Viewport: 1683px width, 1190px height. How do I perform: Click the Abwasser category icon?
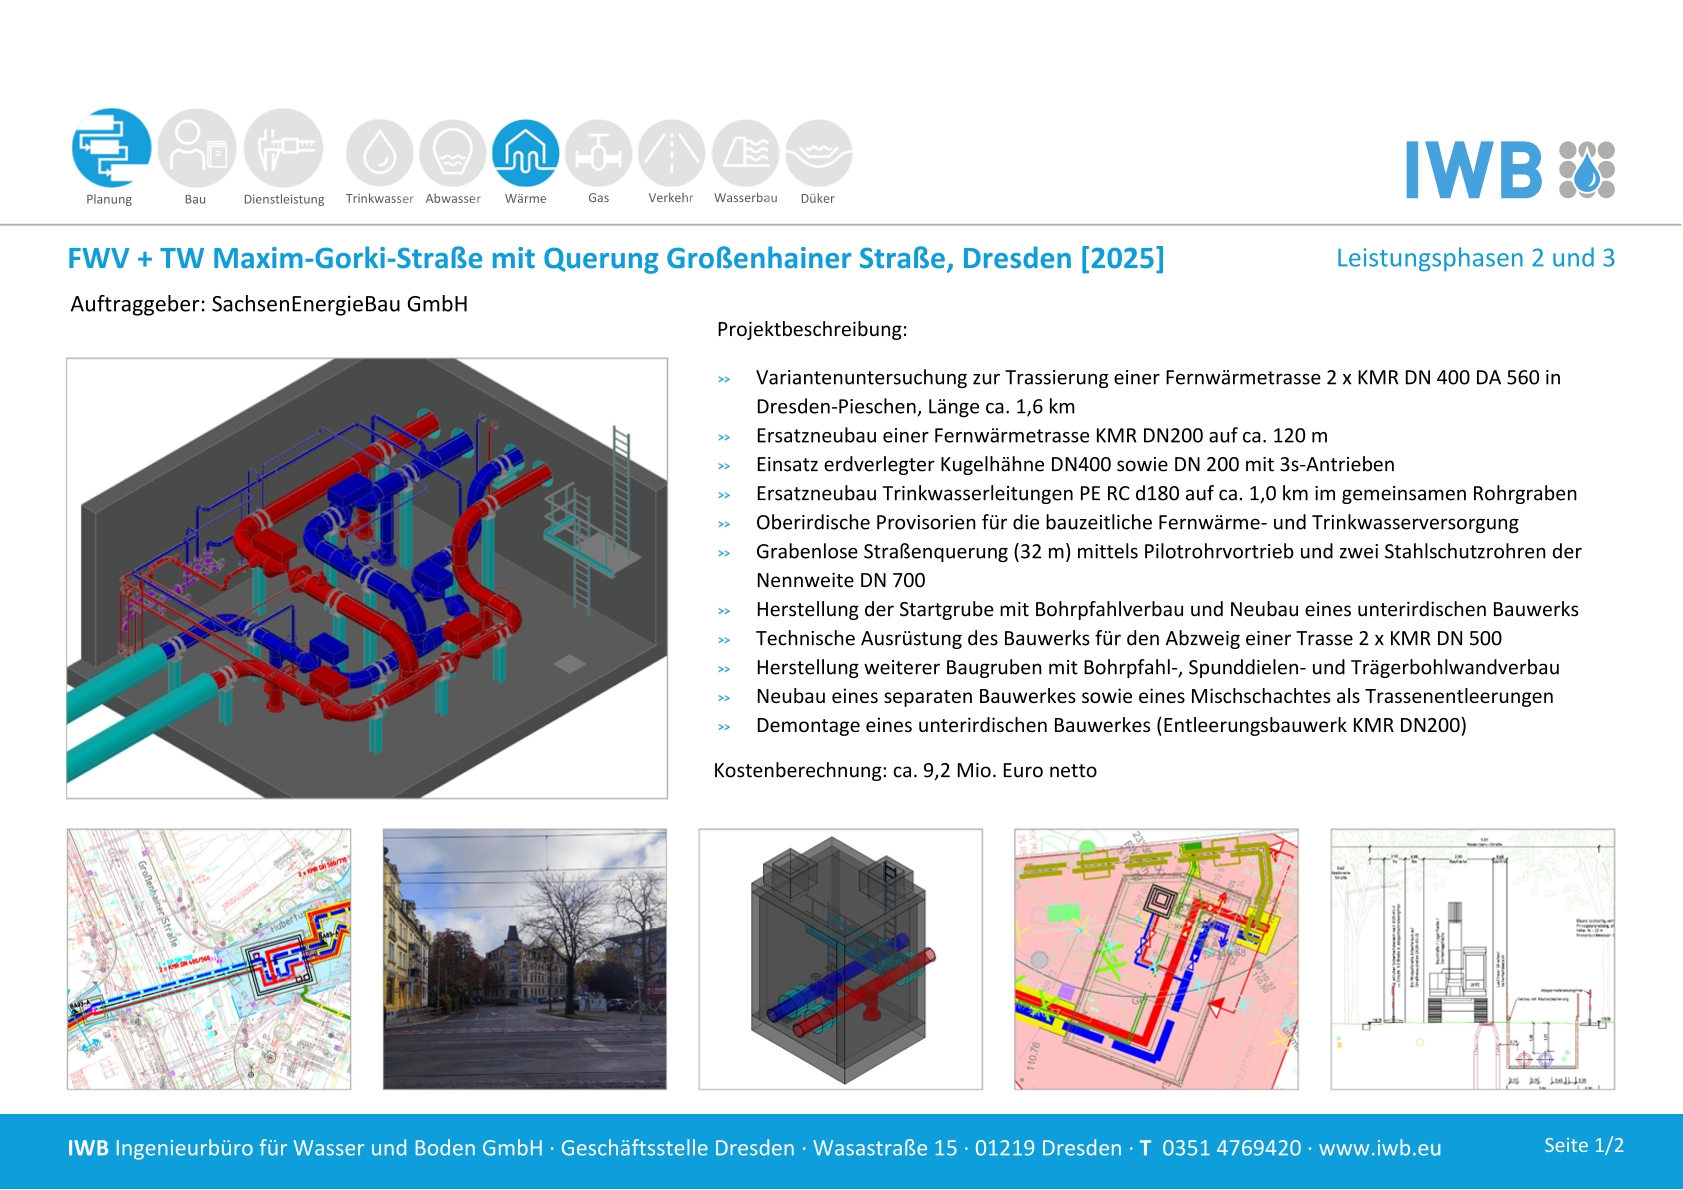pos(453,153)
